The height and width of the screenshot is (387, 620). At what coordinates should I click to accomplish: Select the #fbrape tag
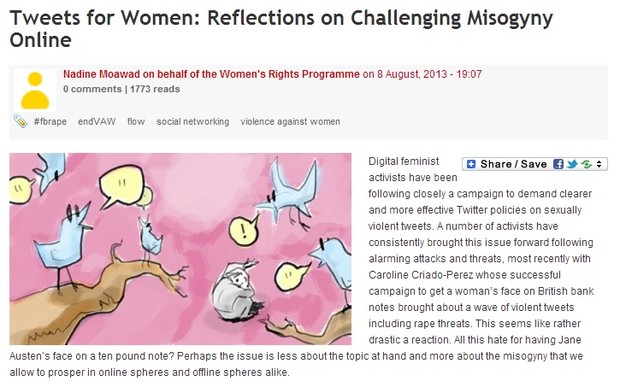tap(50, 122)
